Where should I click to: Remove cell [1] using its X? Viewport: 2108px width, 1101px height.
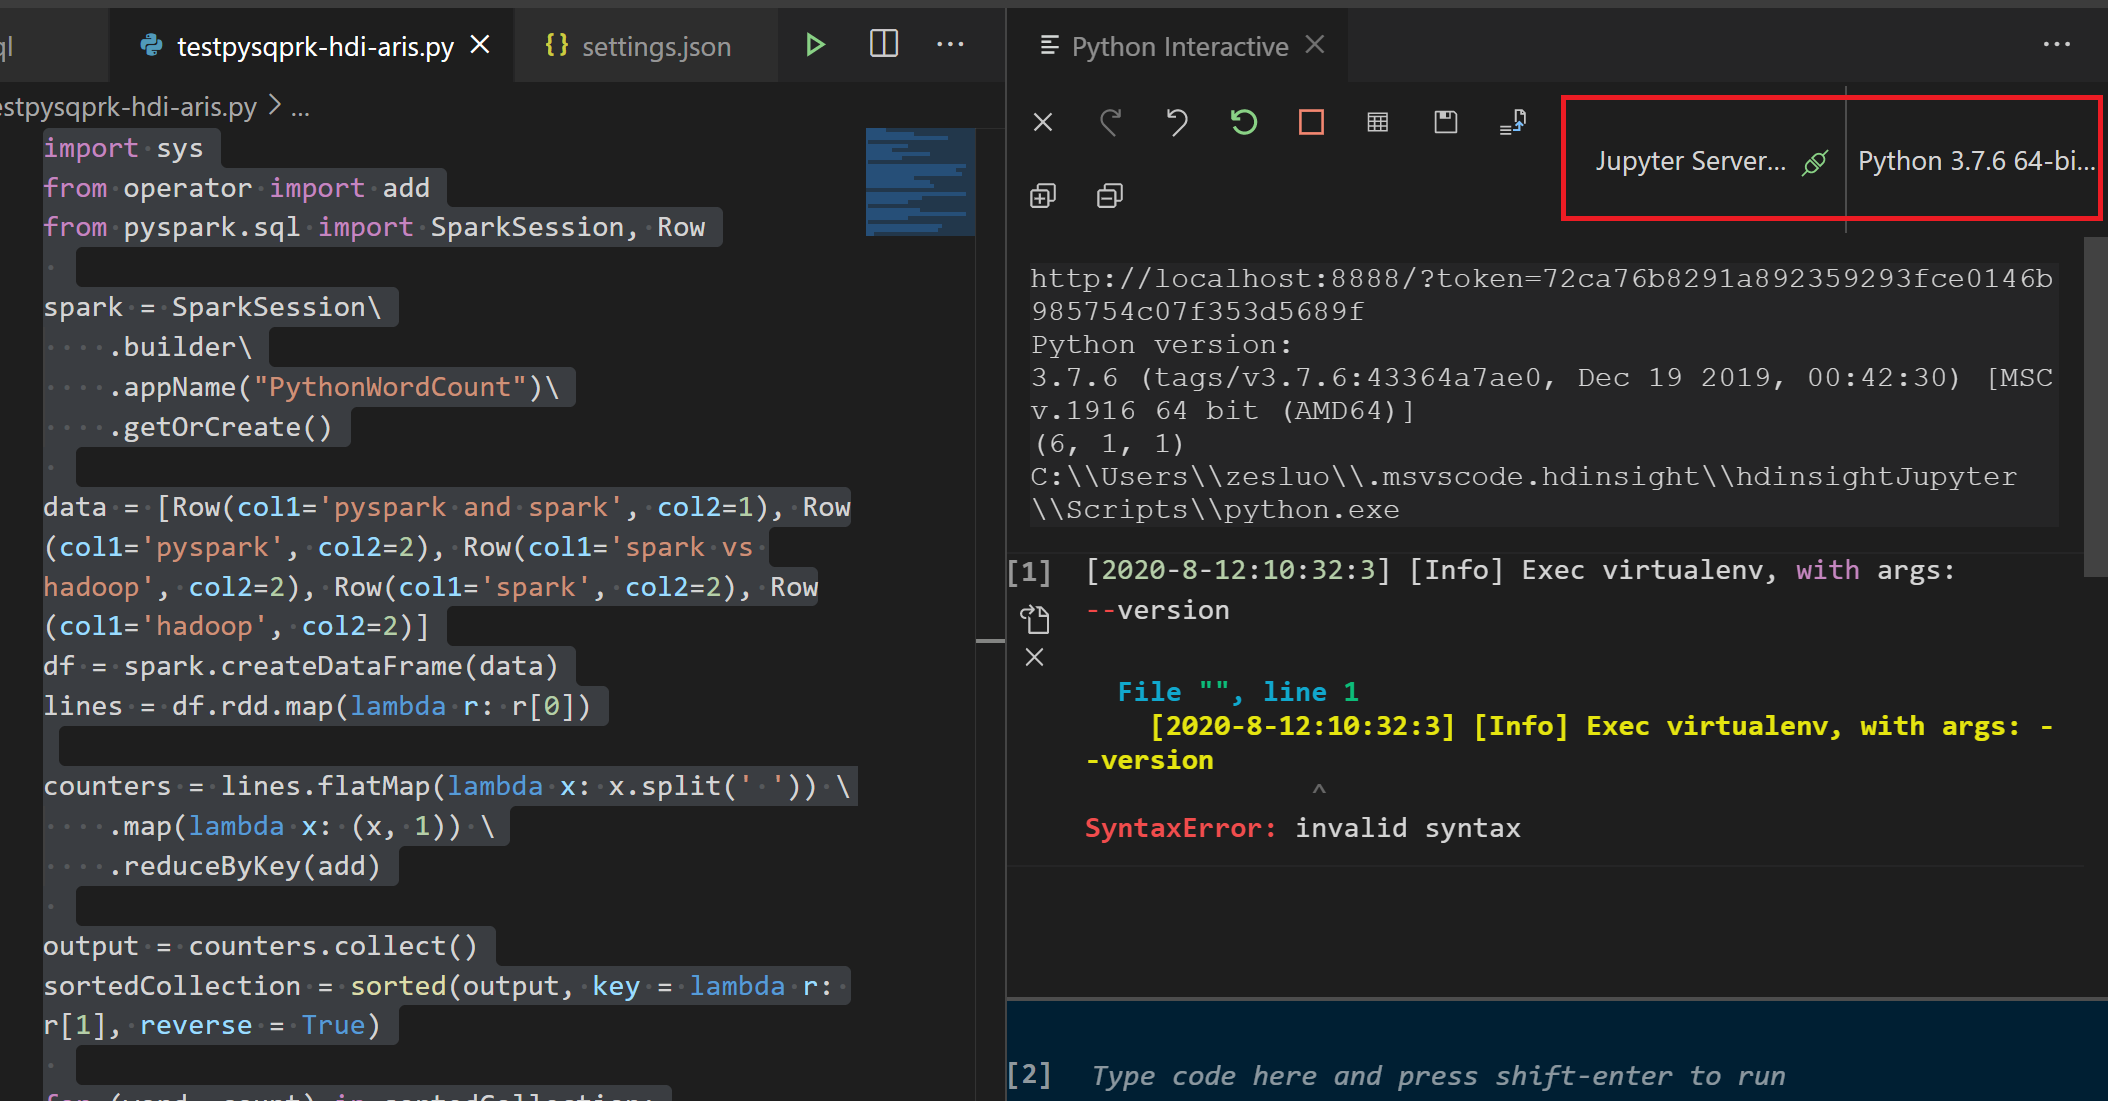(1035, 657)
